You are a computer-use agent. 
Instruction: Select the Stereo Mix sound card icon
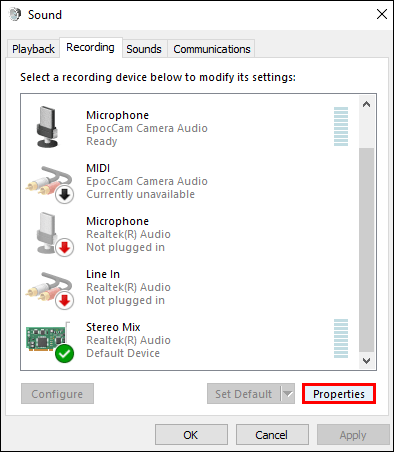49,341
